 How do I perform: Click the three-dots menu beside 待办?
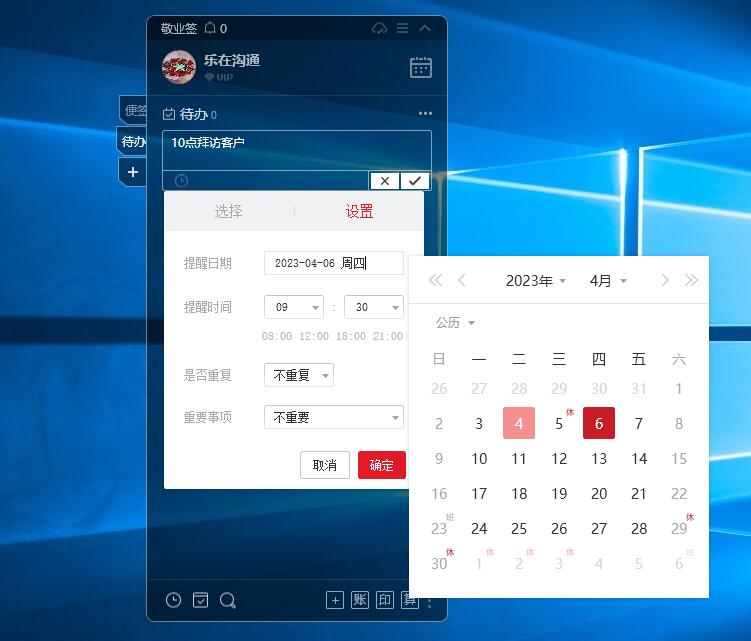(425, 114)
